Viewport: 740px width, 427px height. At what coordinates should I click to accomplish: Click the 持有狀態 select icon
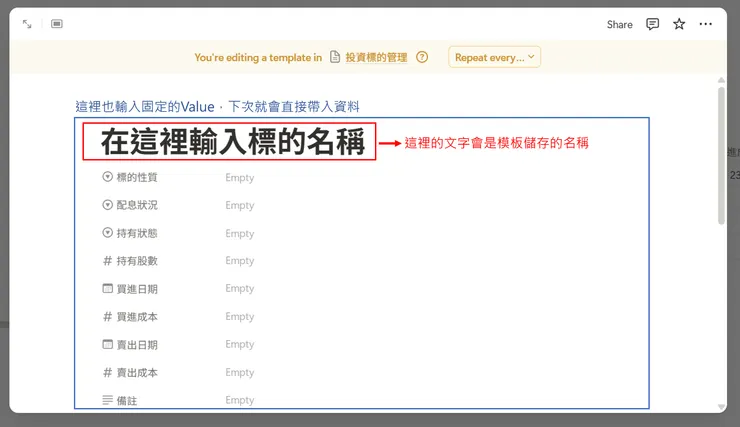108,233
